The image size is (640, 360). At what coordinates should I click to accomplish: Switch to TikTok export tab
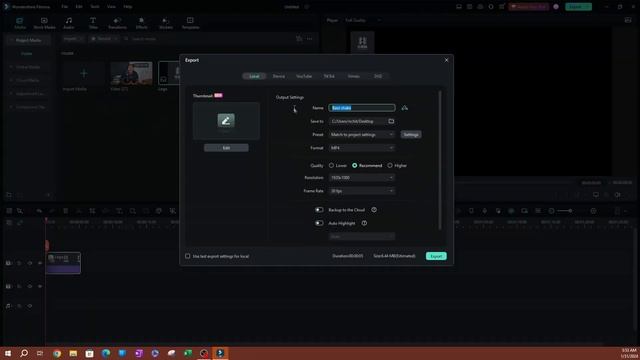click(x=329, y=76)
